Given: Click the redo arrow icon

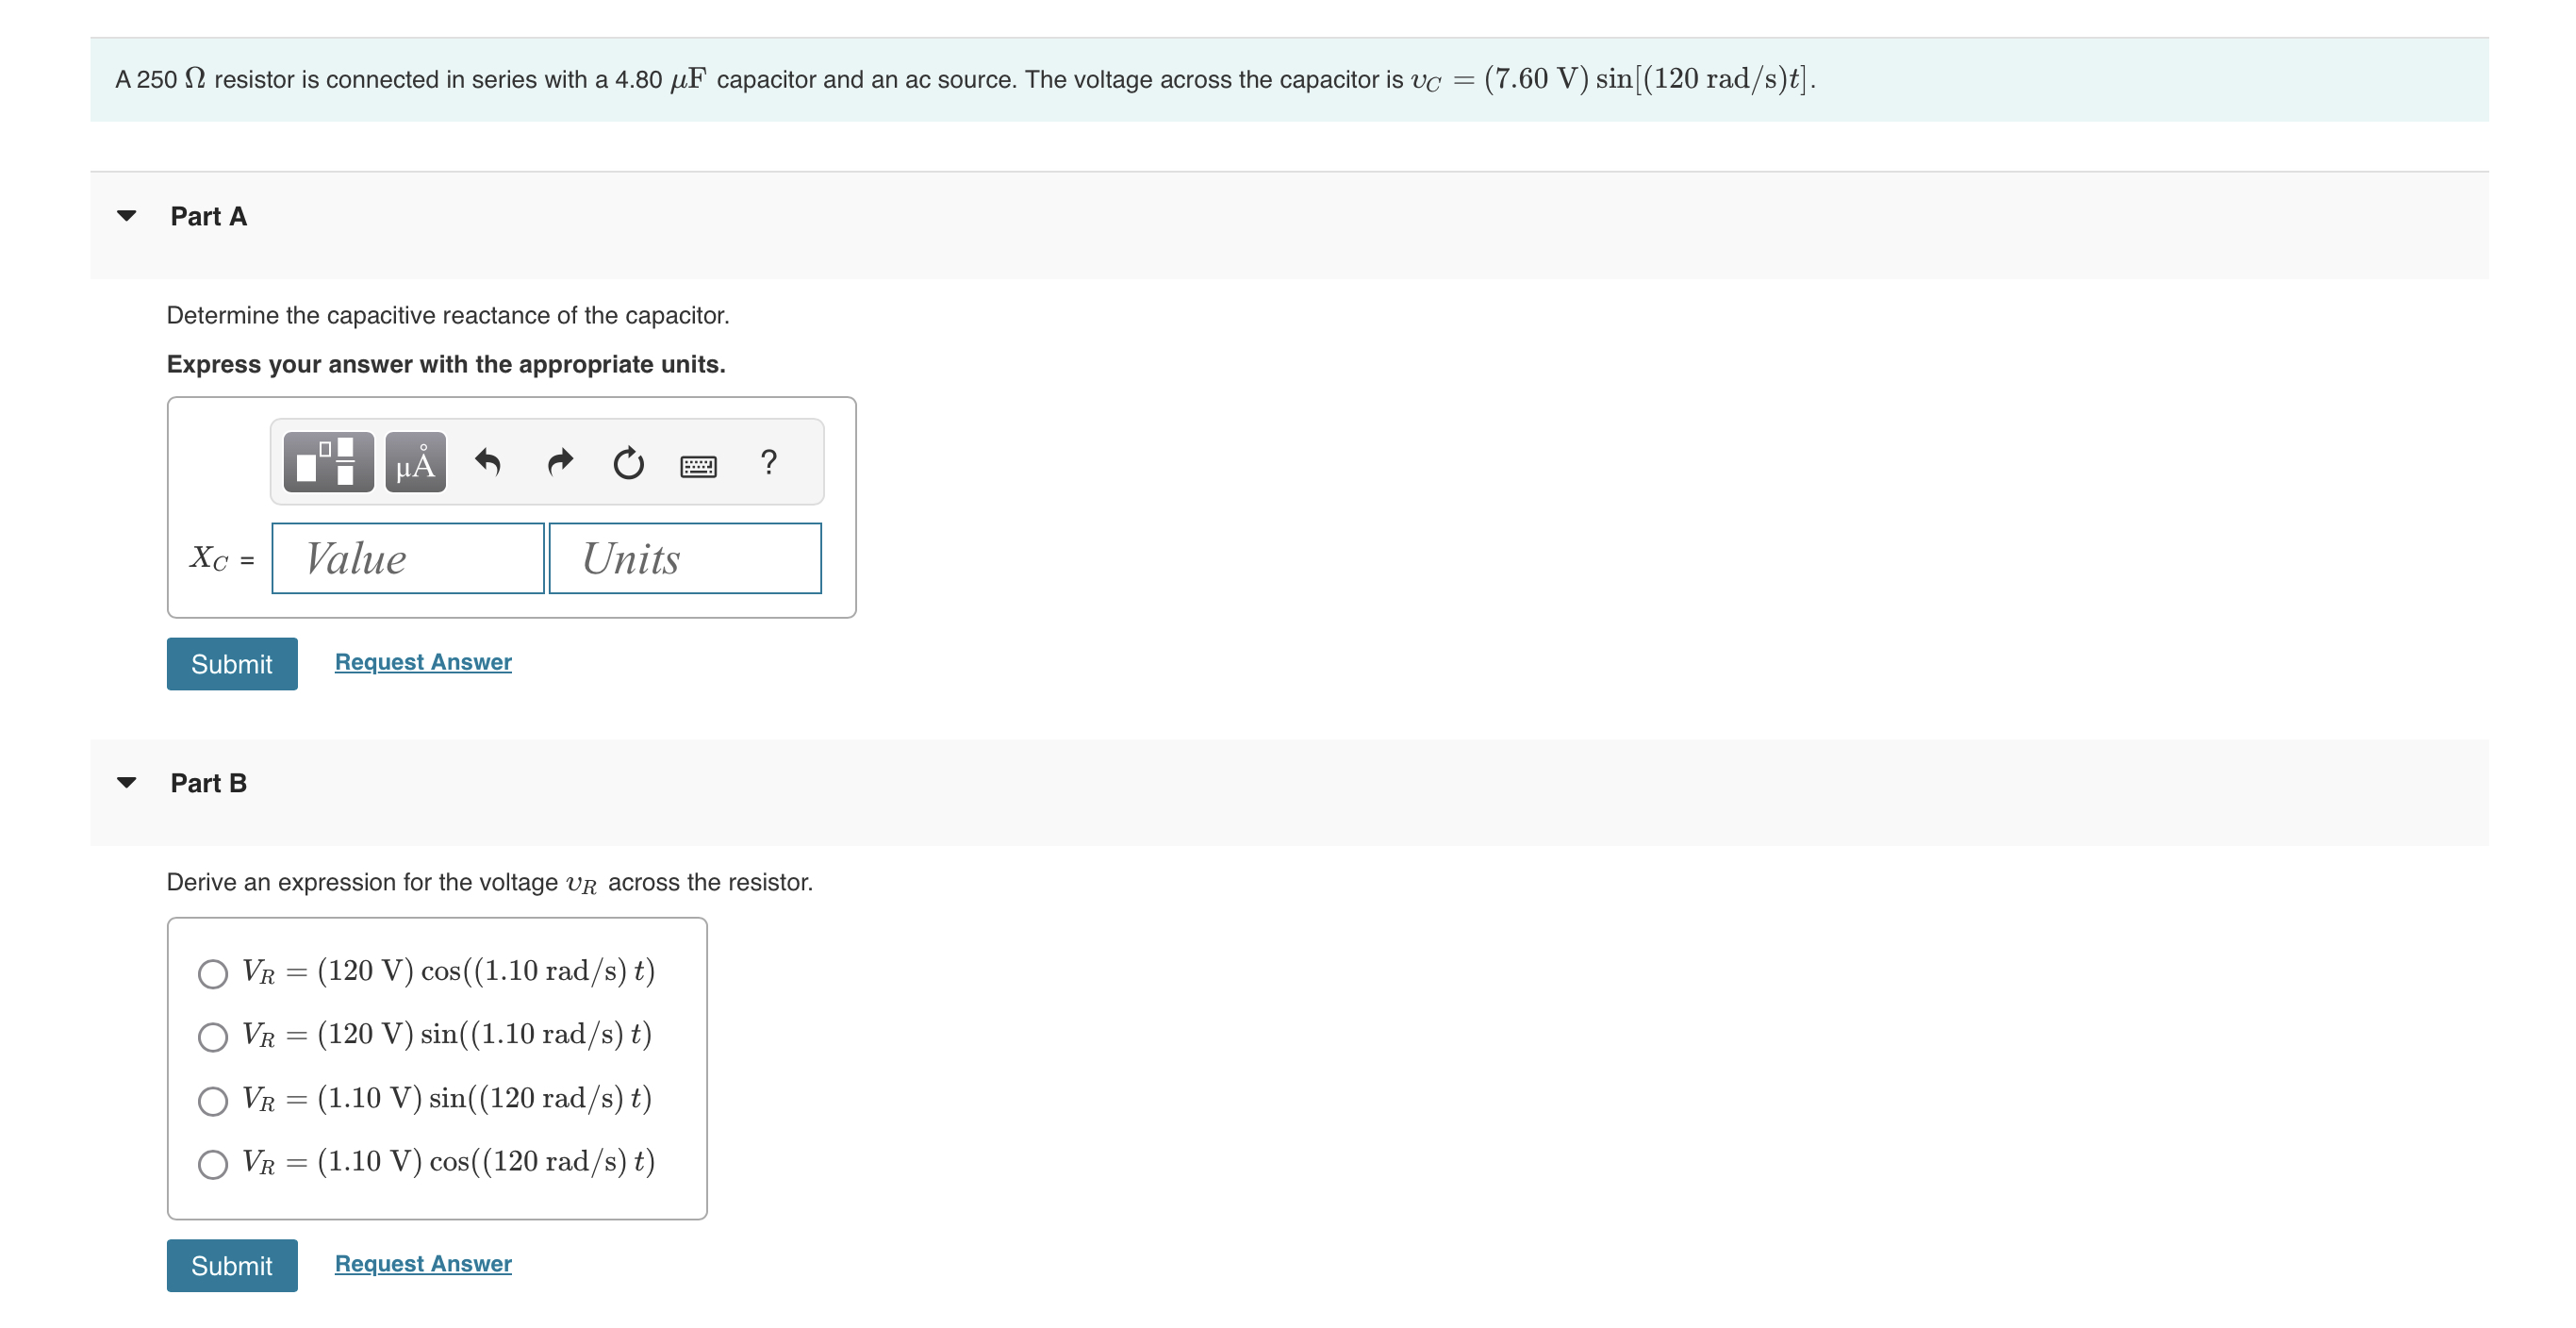Looking at the screenshot, I should coord(560,462).
